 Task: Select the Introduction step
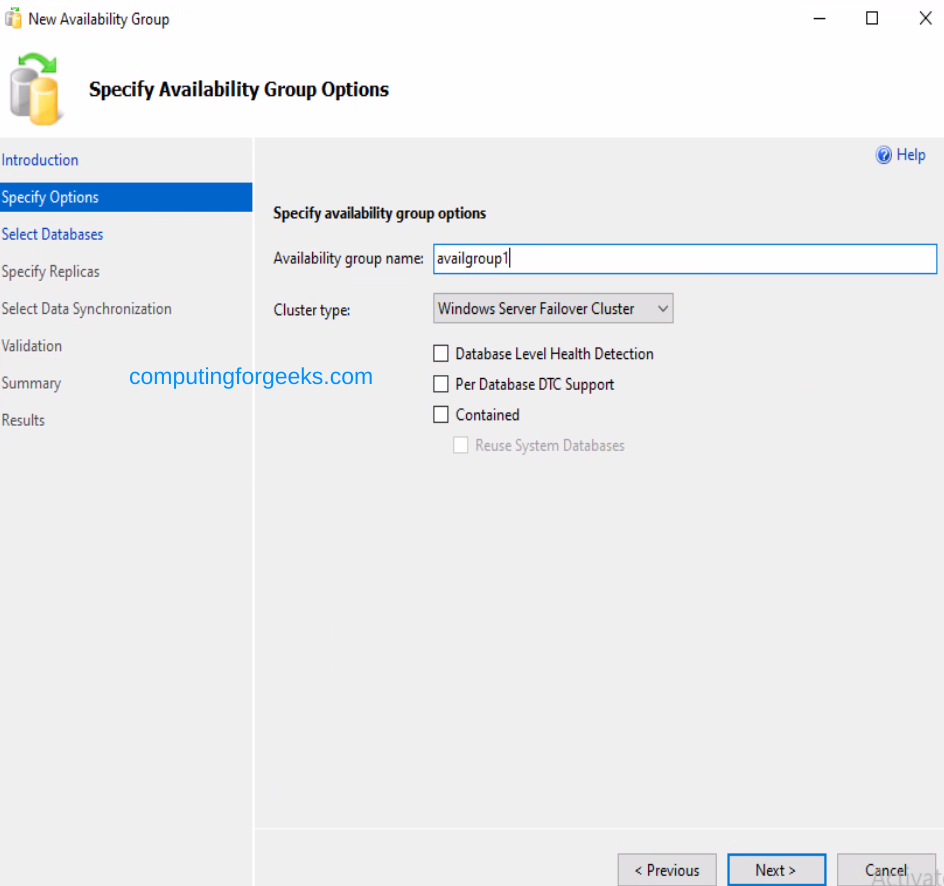tap(40, 160)
